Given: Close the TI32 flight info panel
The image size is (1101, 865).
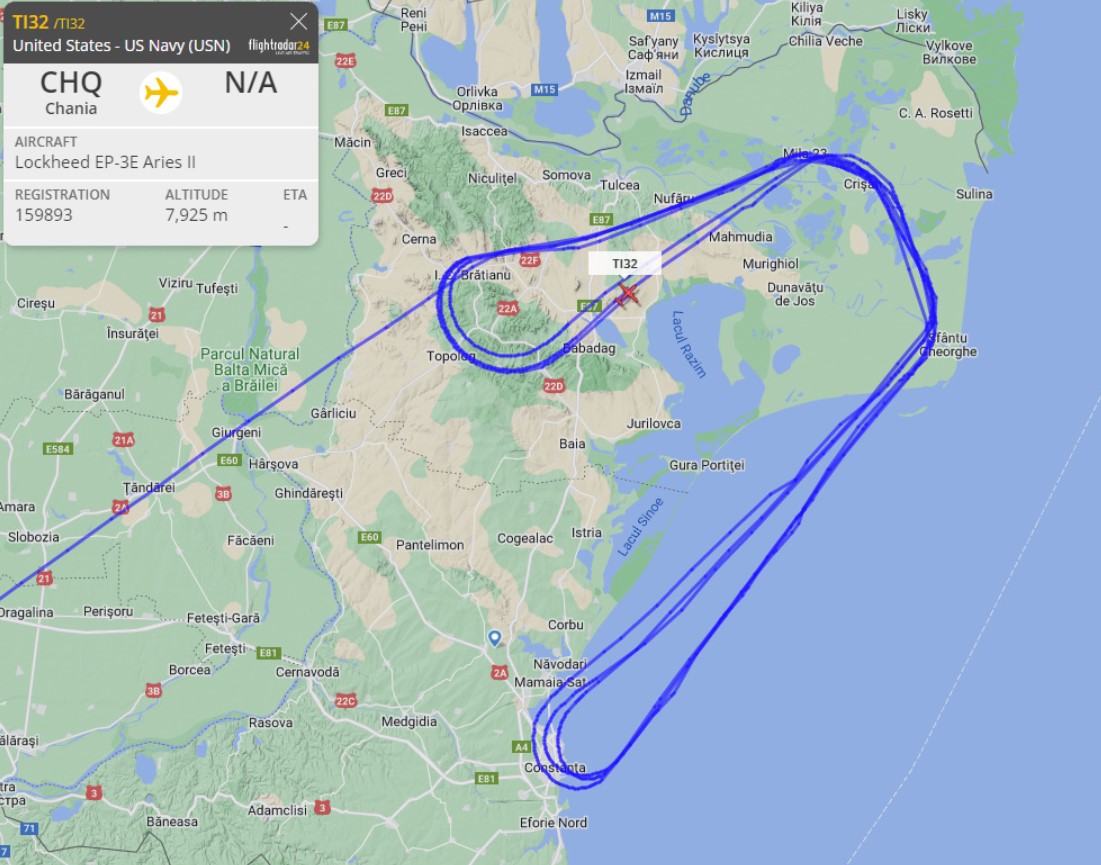Looking at the screenshot, I should pos(298,22).
